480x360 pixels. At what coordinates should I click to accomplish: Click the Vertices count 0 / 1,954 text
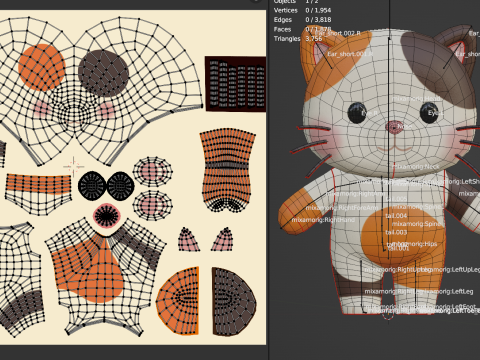pos(318,10)
